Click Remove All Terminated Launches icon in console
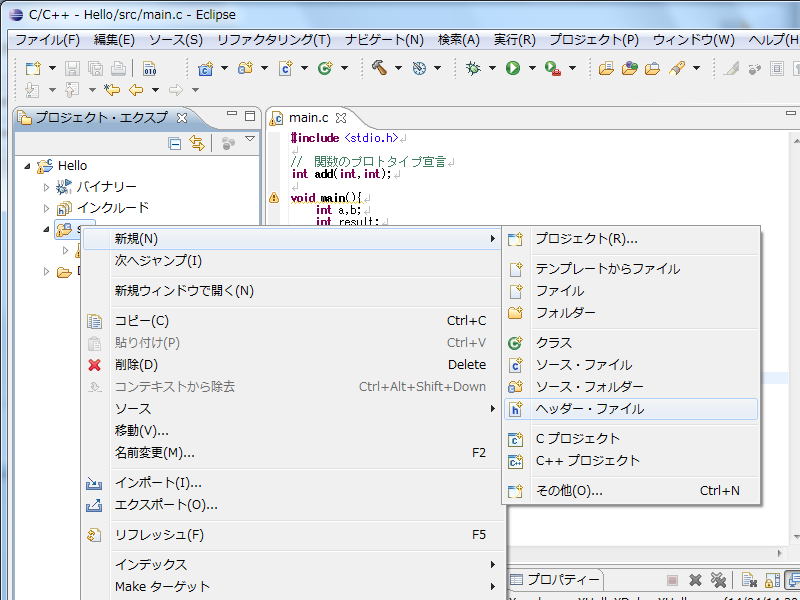This screenshot has width=800, height=600. click(718, 580)
